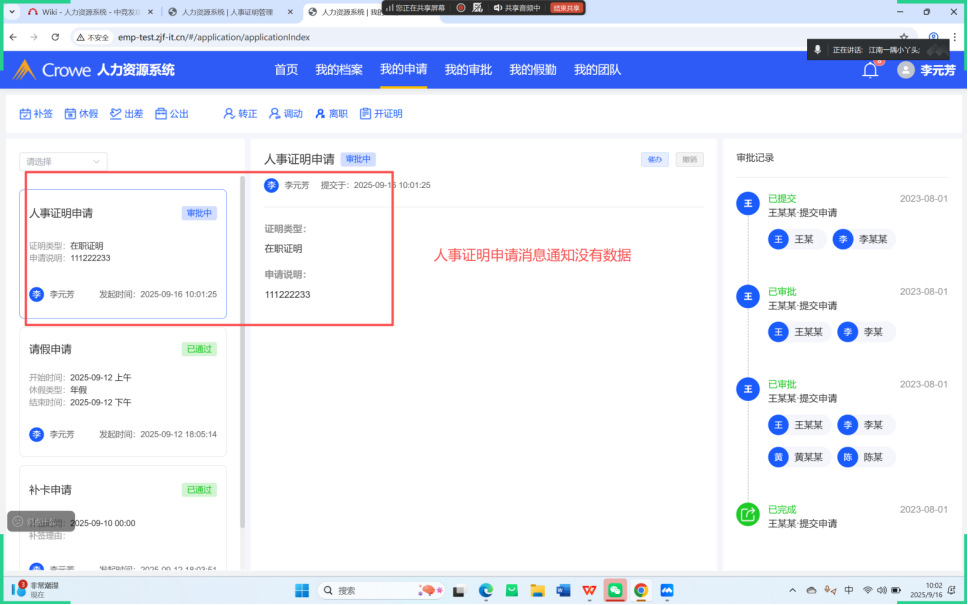
Task: Select 我的申请 navigation item
Action: pyautogui.click(x=404, y=70)
